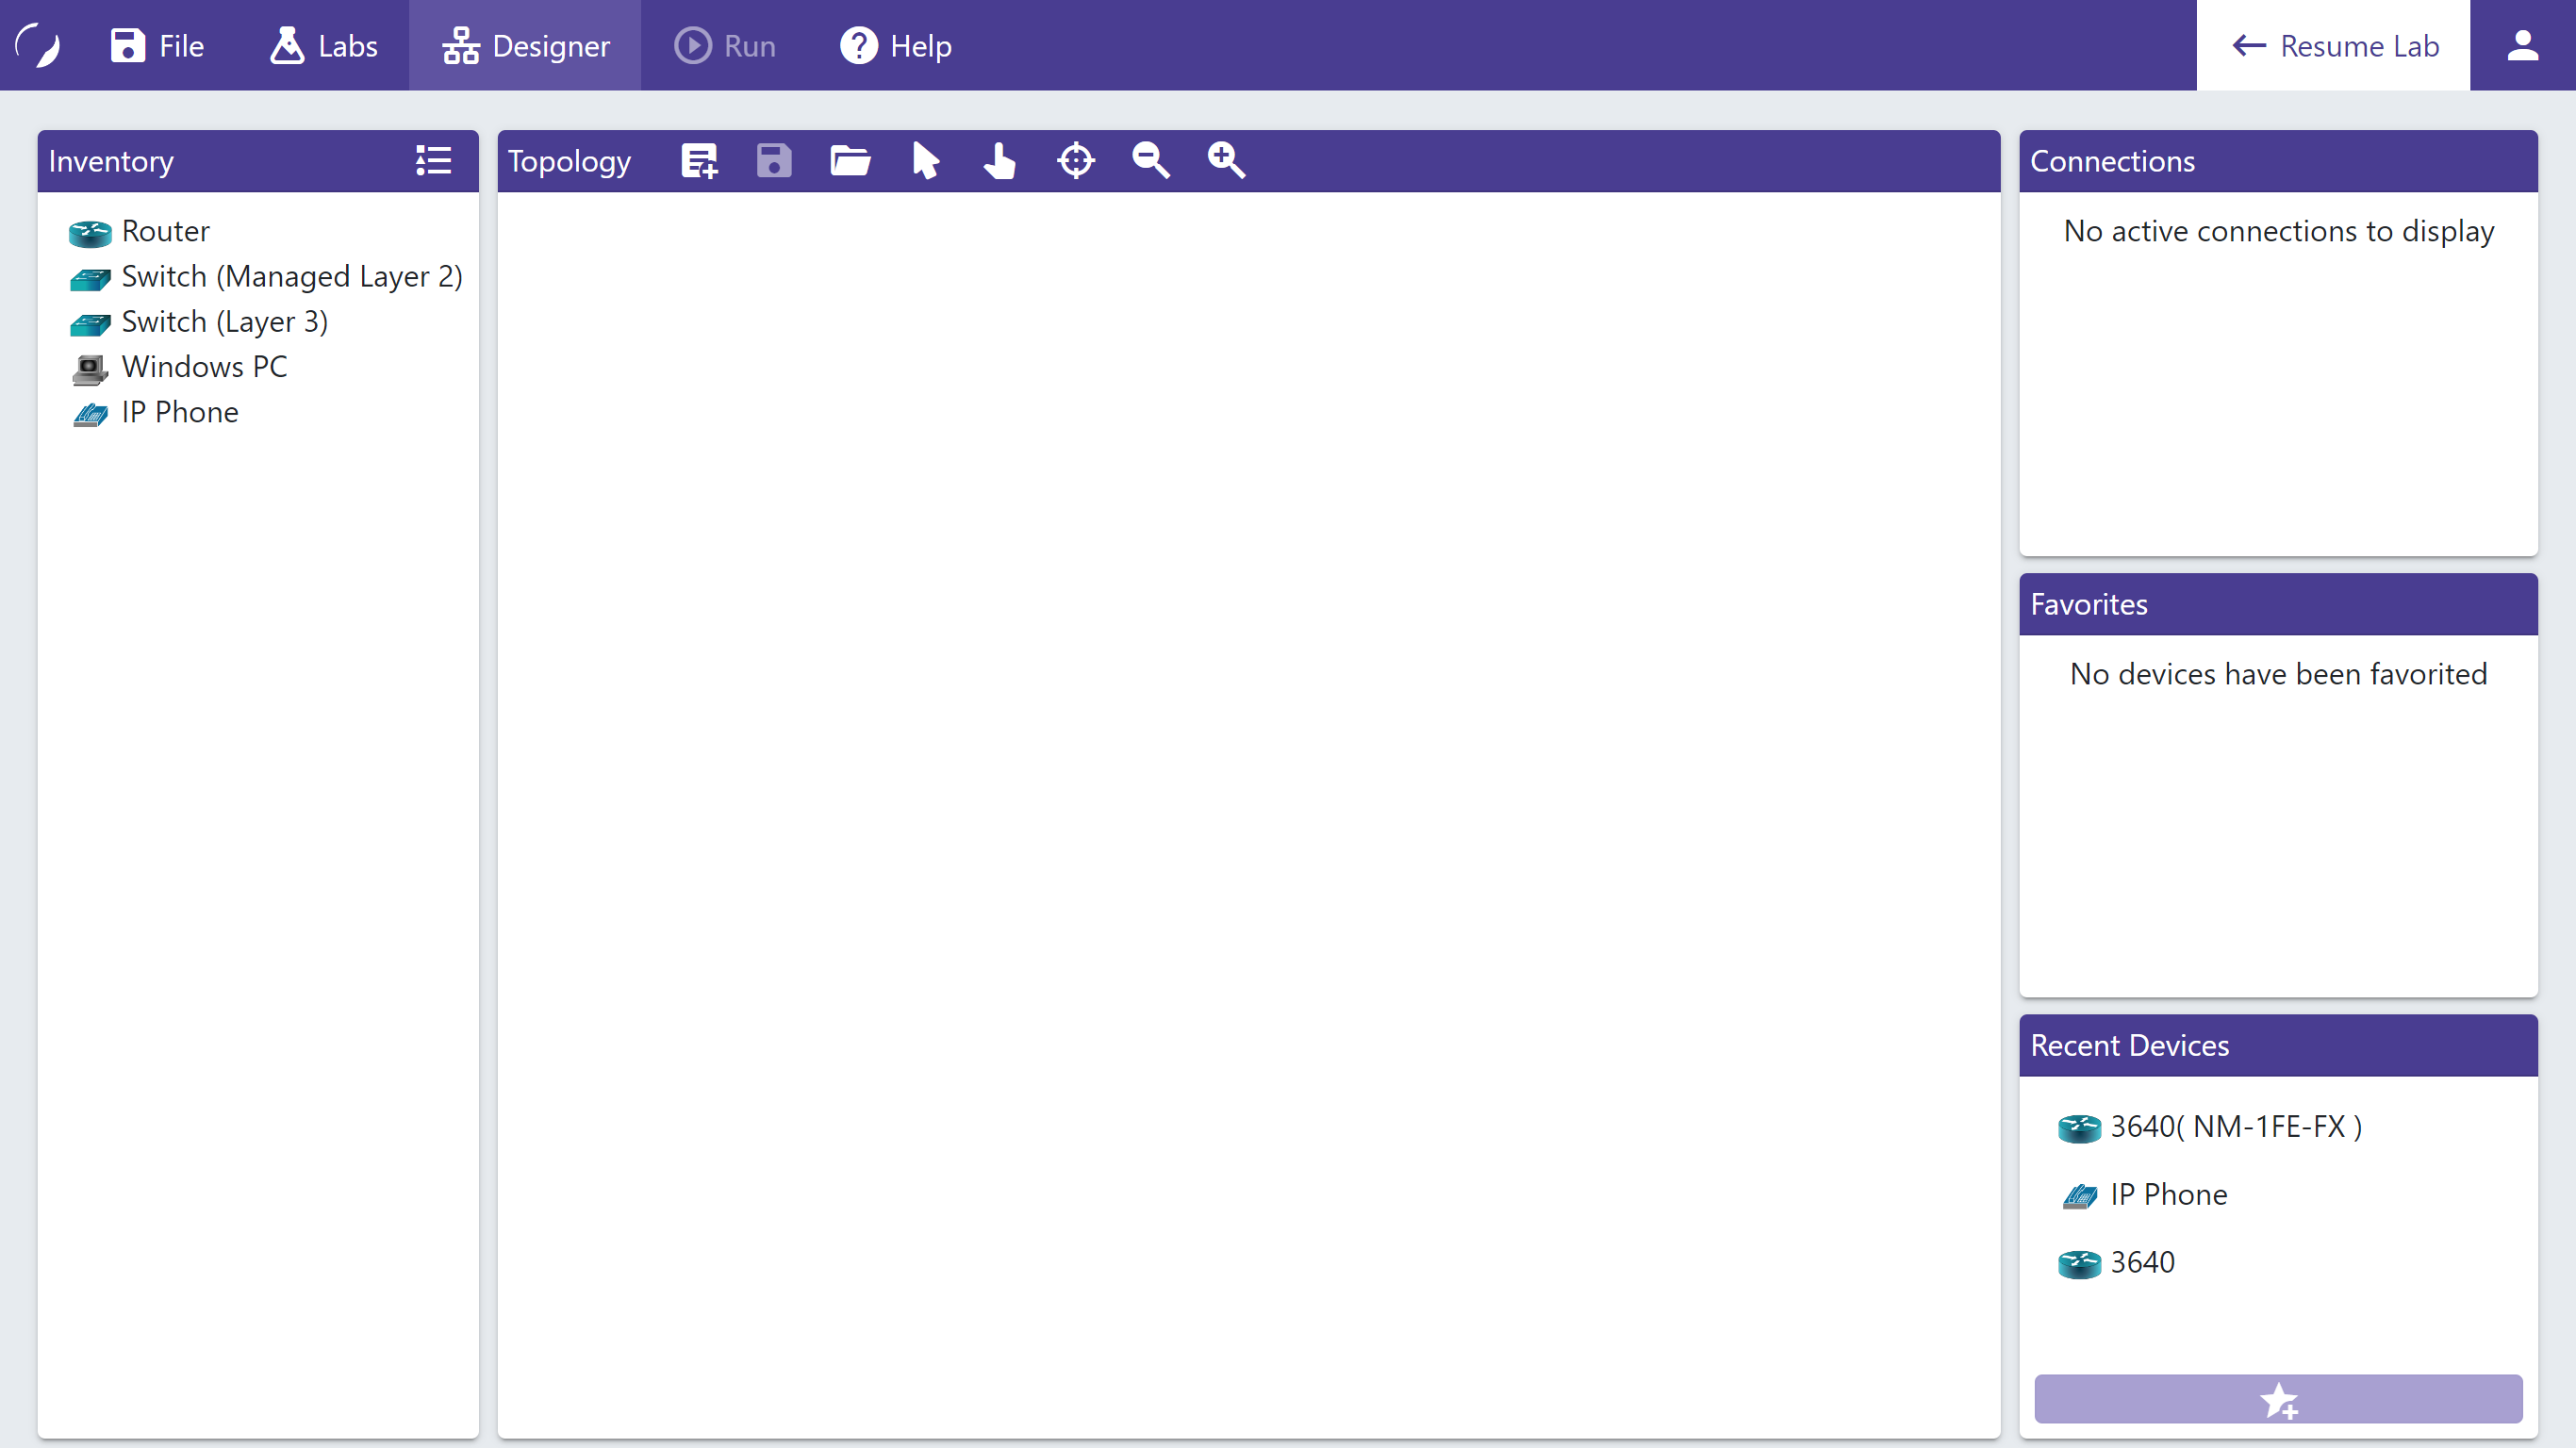The height and width of the screenshot is (1448, 2576).
Task: Toggle the Inventory list view icon
Action: [x=433, y=161]
